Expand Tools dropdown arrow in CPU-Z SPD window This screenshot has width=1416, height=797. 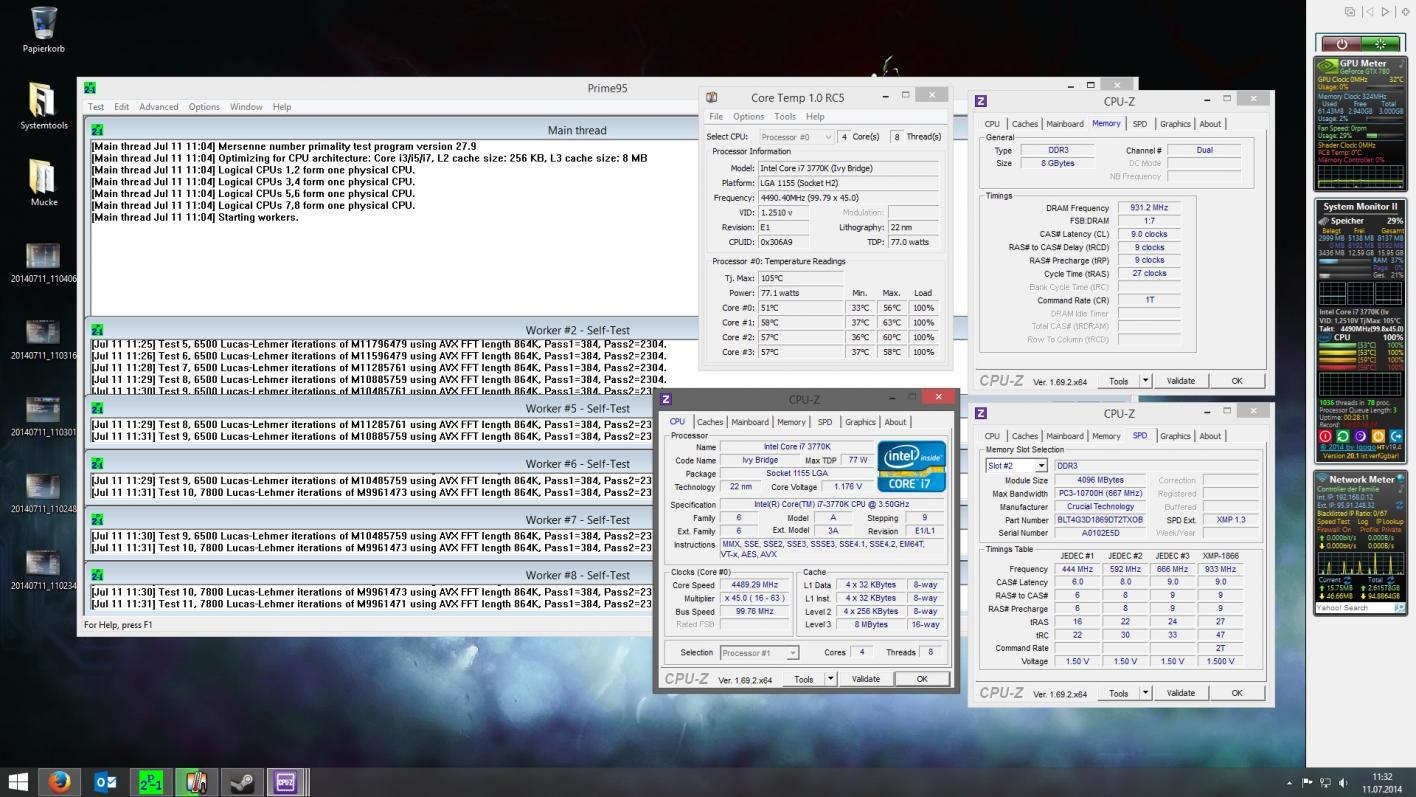click(x=1145, y=693)
